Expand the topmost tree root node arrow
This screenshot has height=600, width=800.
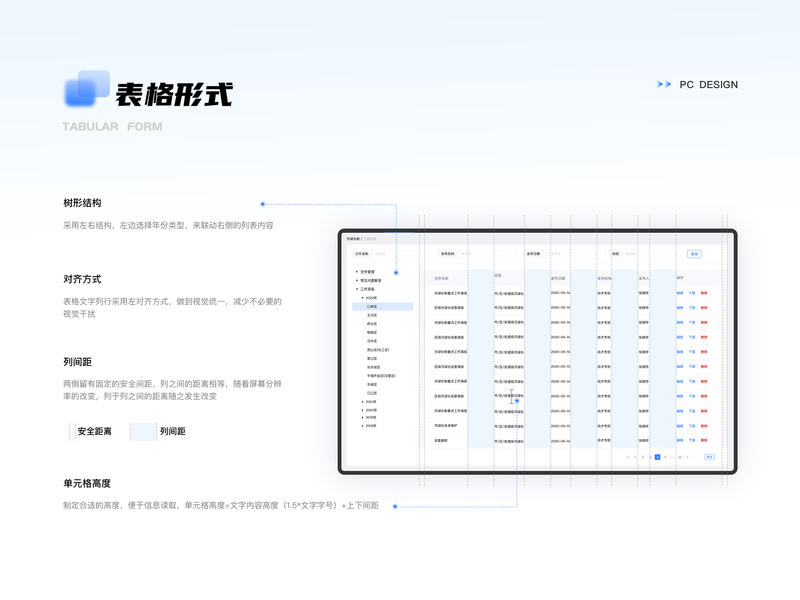[x=357, y=272]
